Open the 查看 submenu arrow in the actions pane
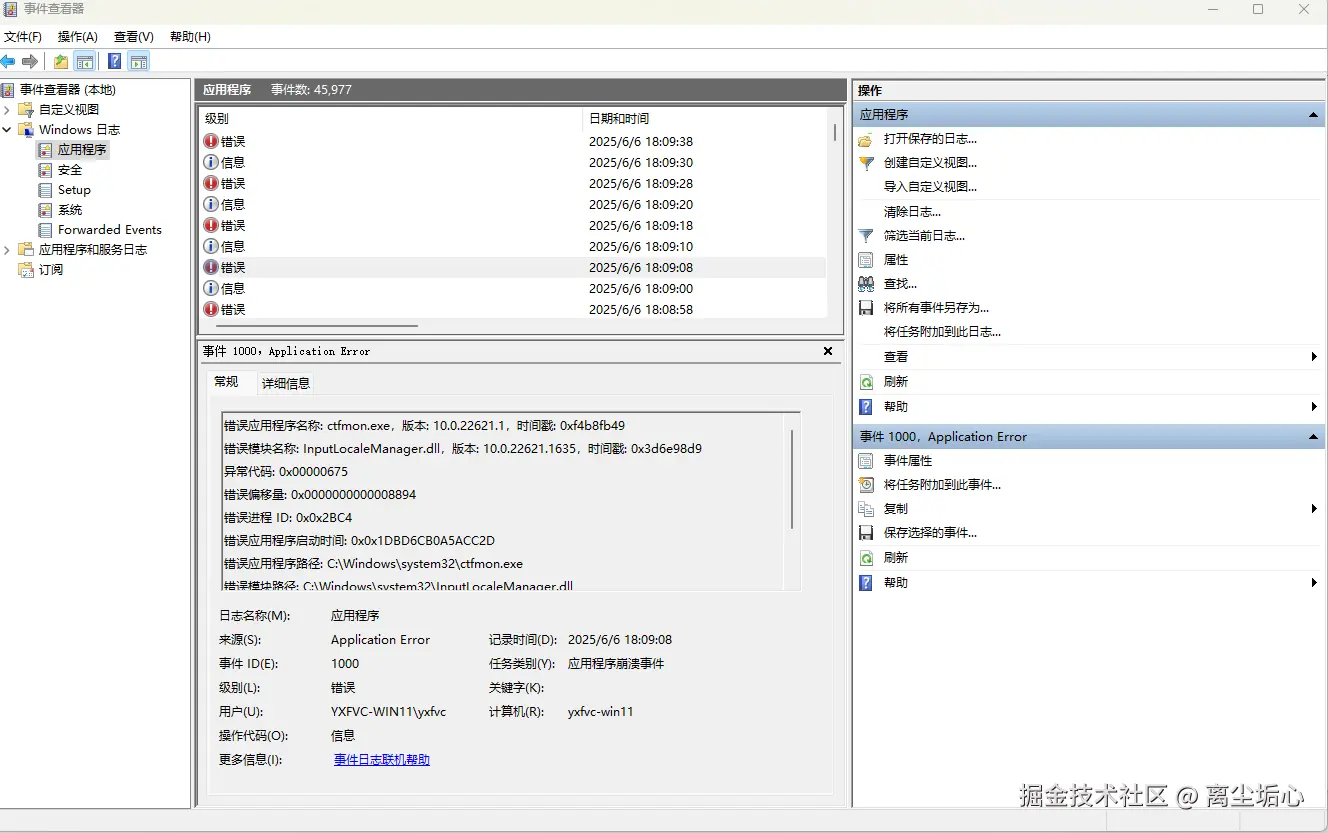The width and height of the screenshot is (1328, 833). (x=1314, y=356)
